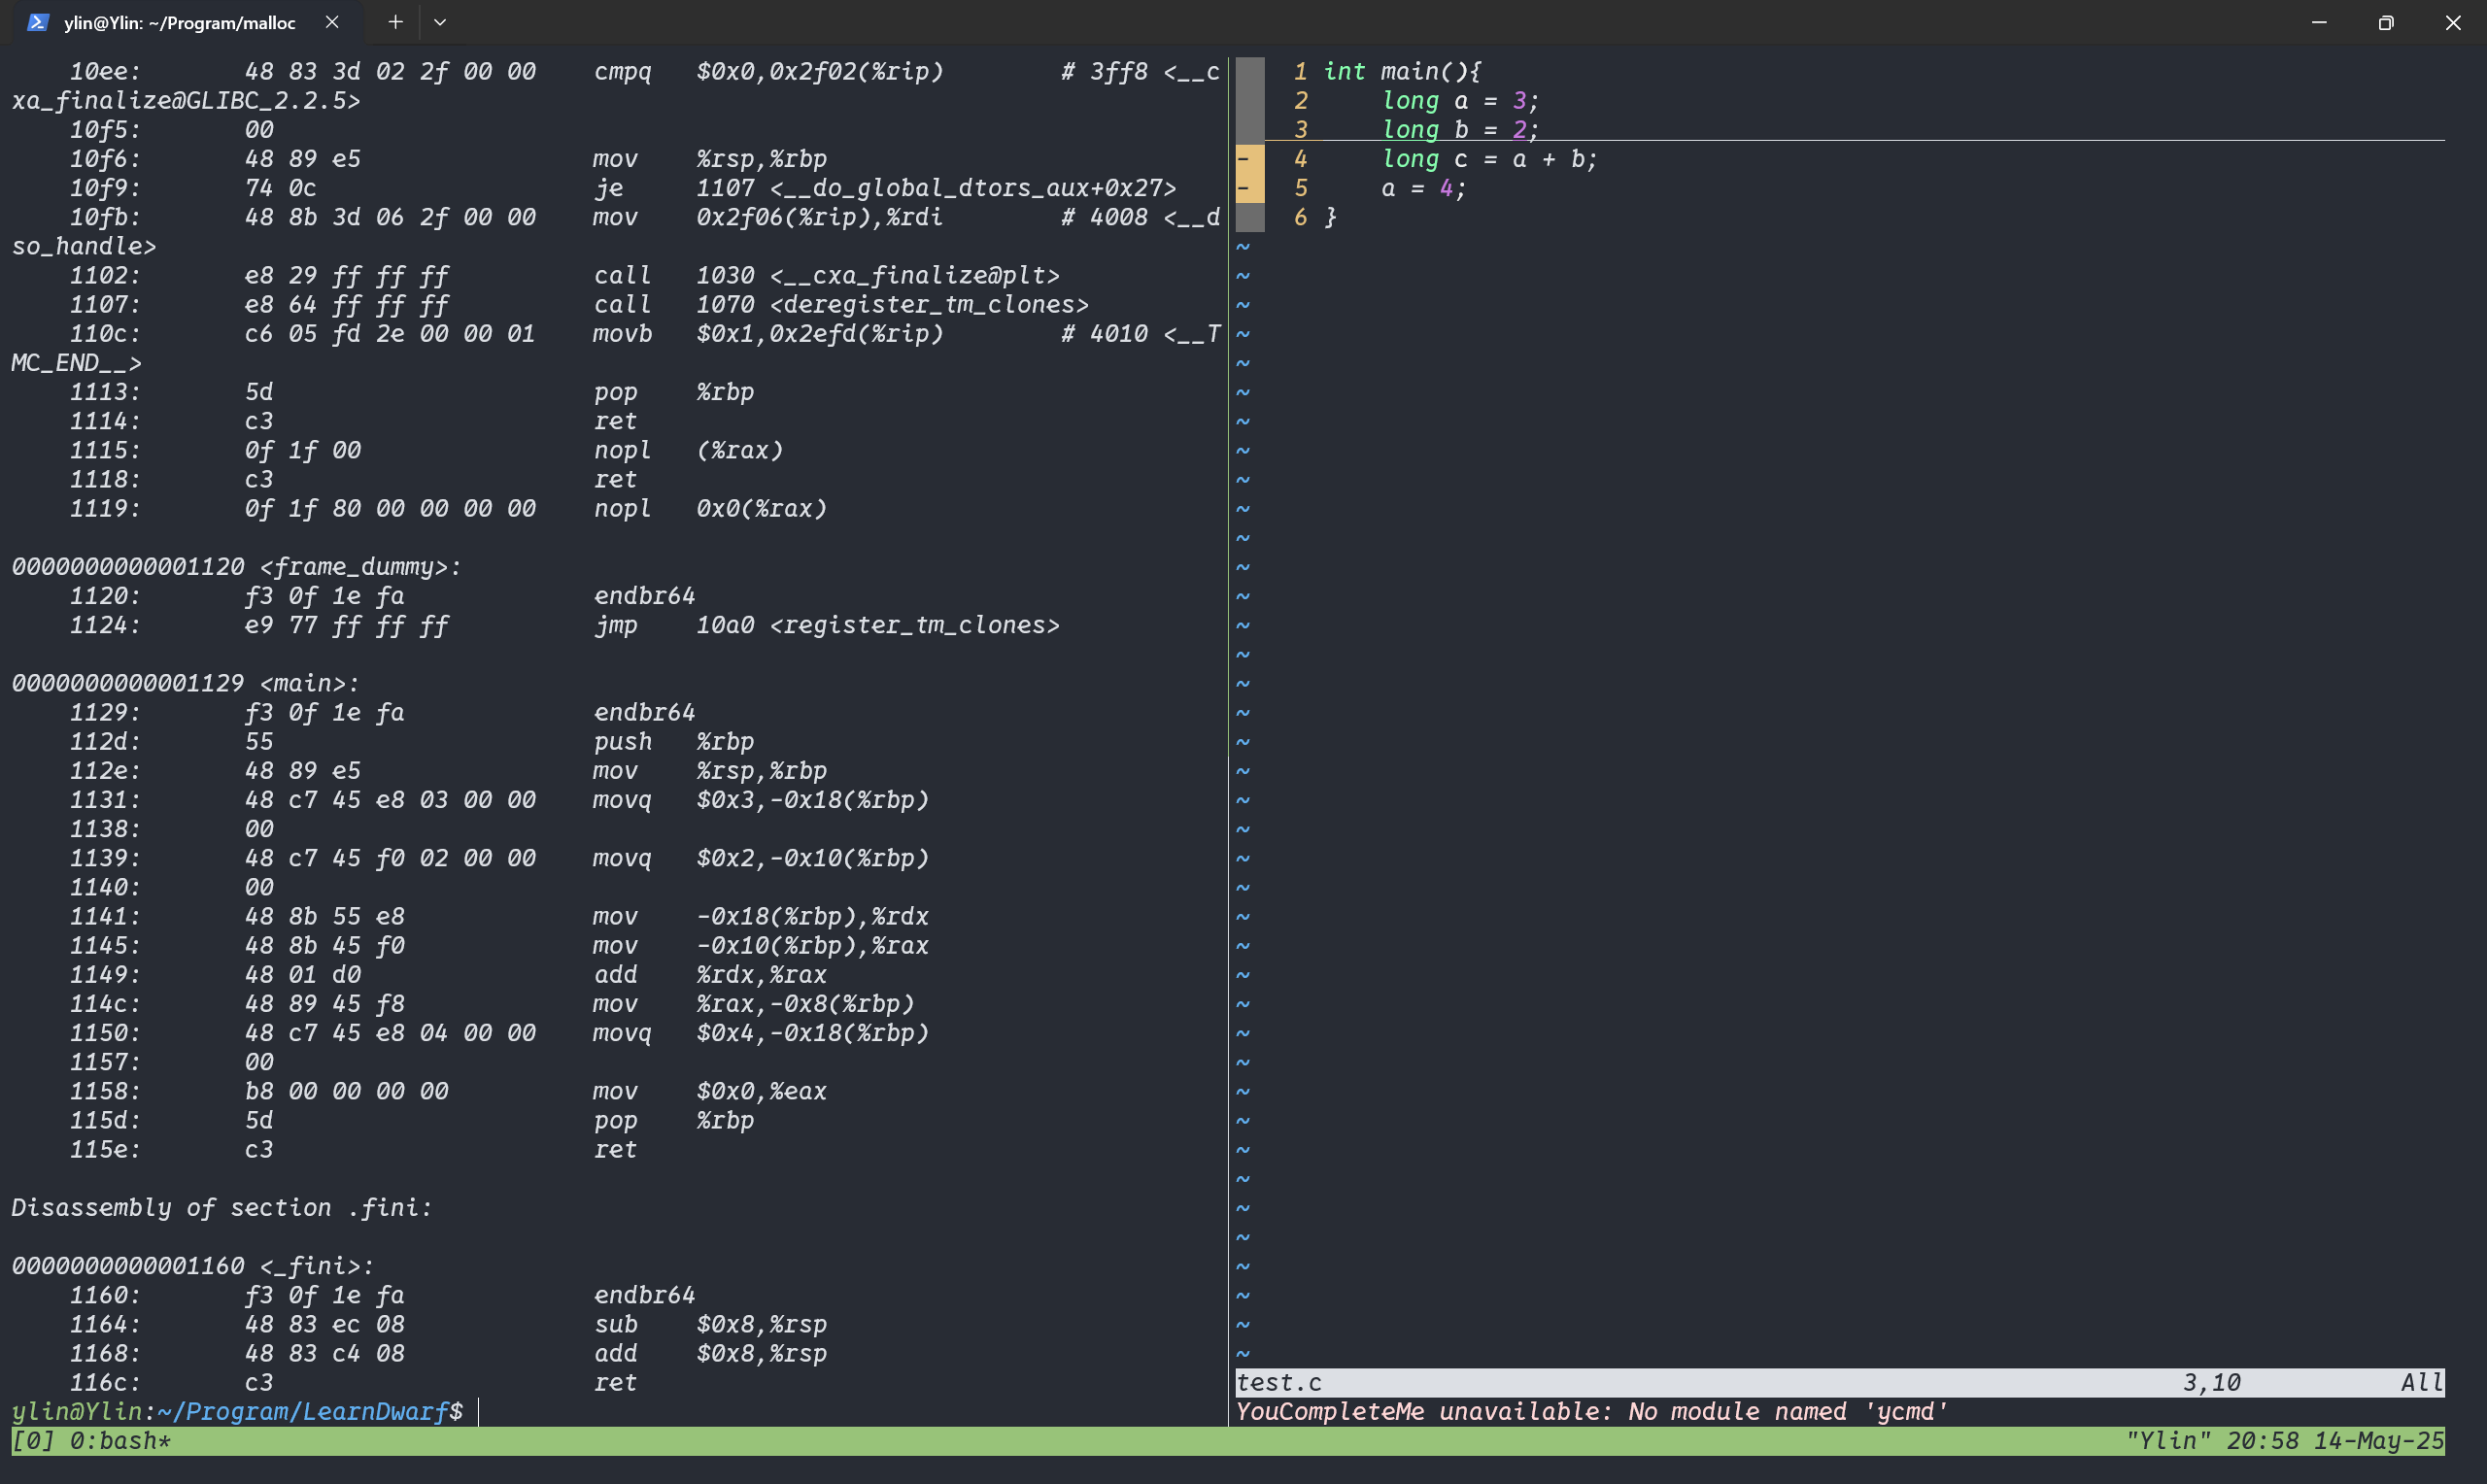Click 'add %rdx,%rax' instruction at 1149
This screenshot has width=2487, height=1484.
pos(710,974)
